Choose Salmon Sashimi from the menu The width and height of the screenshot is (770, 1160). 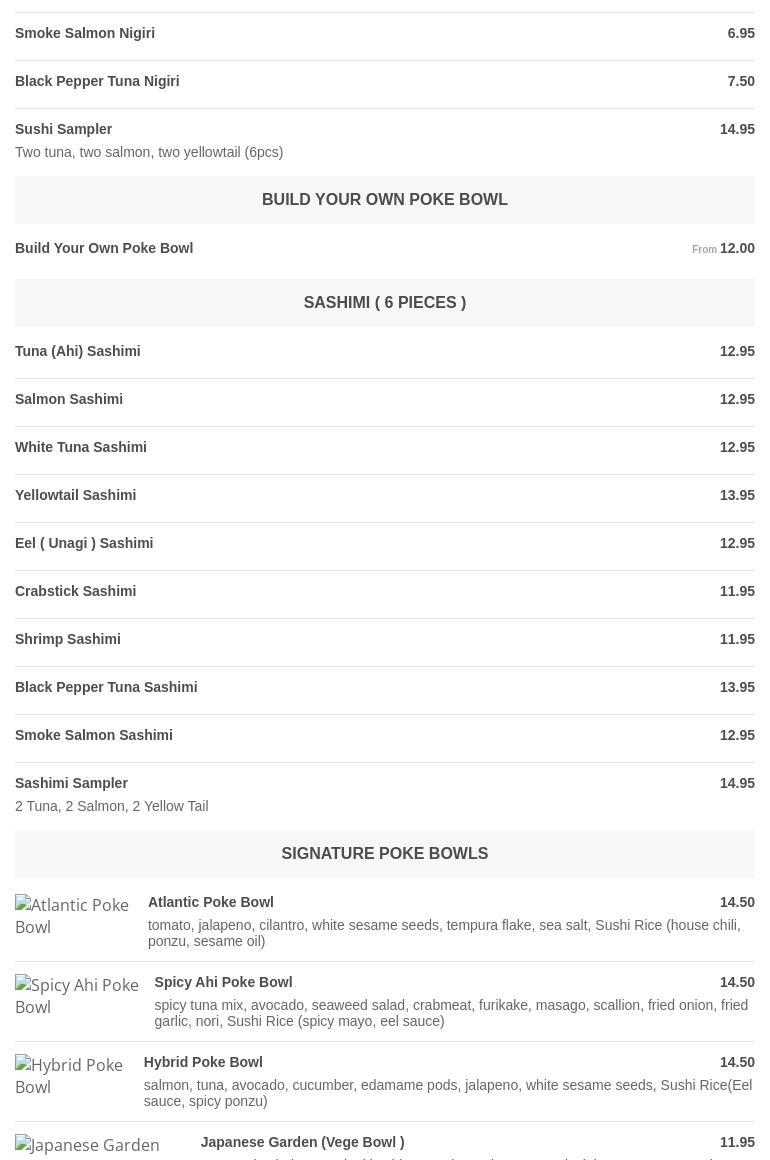[385, 399]
